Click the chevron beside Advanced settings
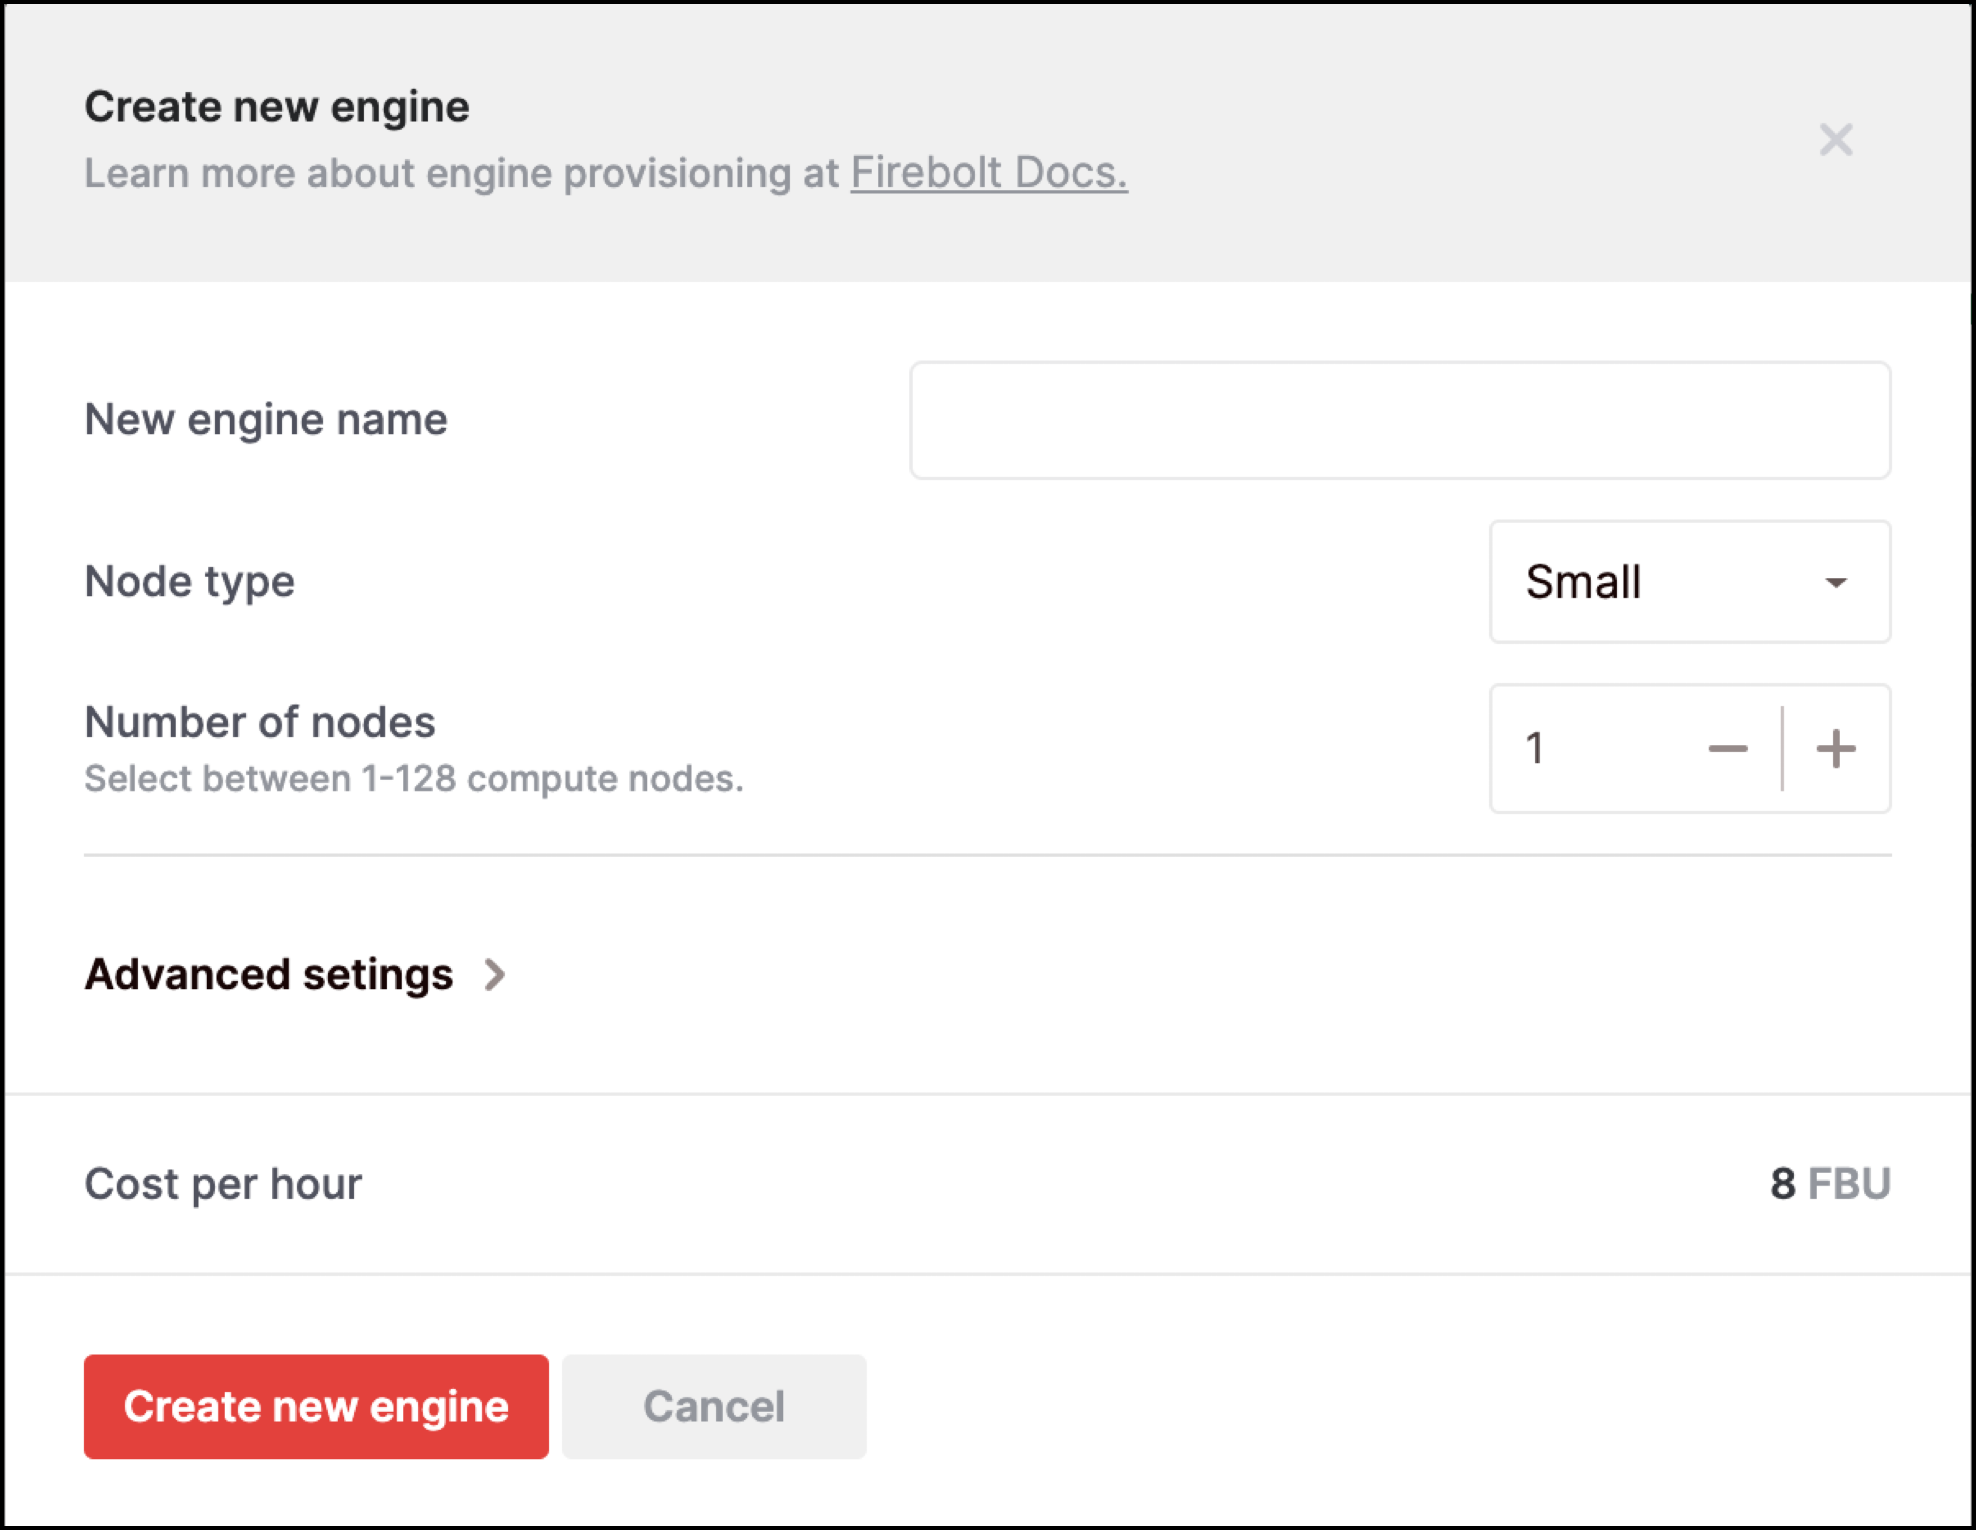 pyautogui.click(x=494, y=974)
